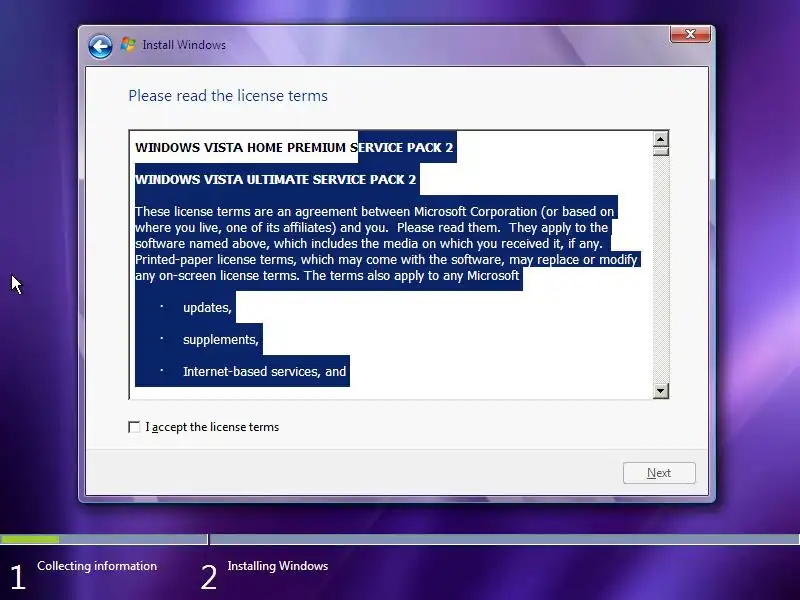Click the 'WINDOWS VISTA ULTIMATE SERVICE PACK 2' heading
This screenshot has width=800, height=600.
(x=276, y=180)
